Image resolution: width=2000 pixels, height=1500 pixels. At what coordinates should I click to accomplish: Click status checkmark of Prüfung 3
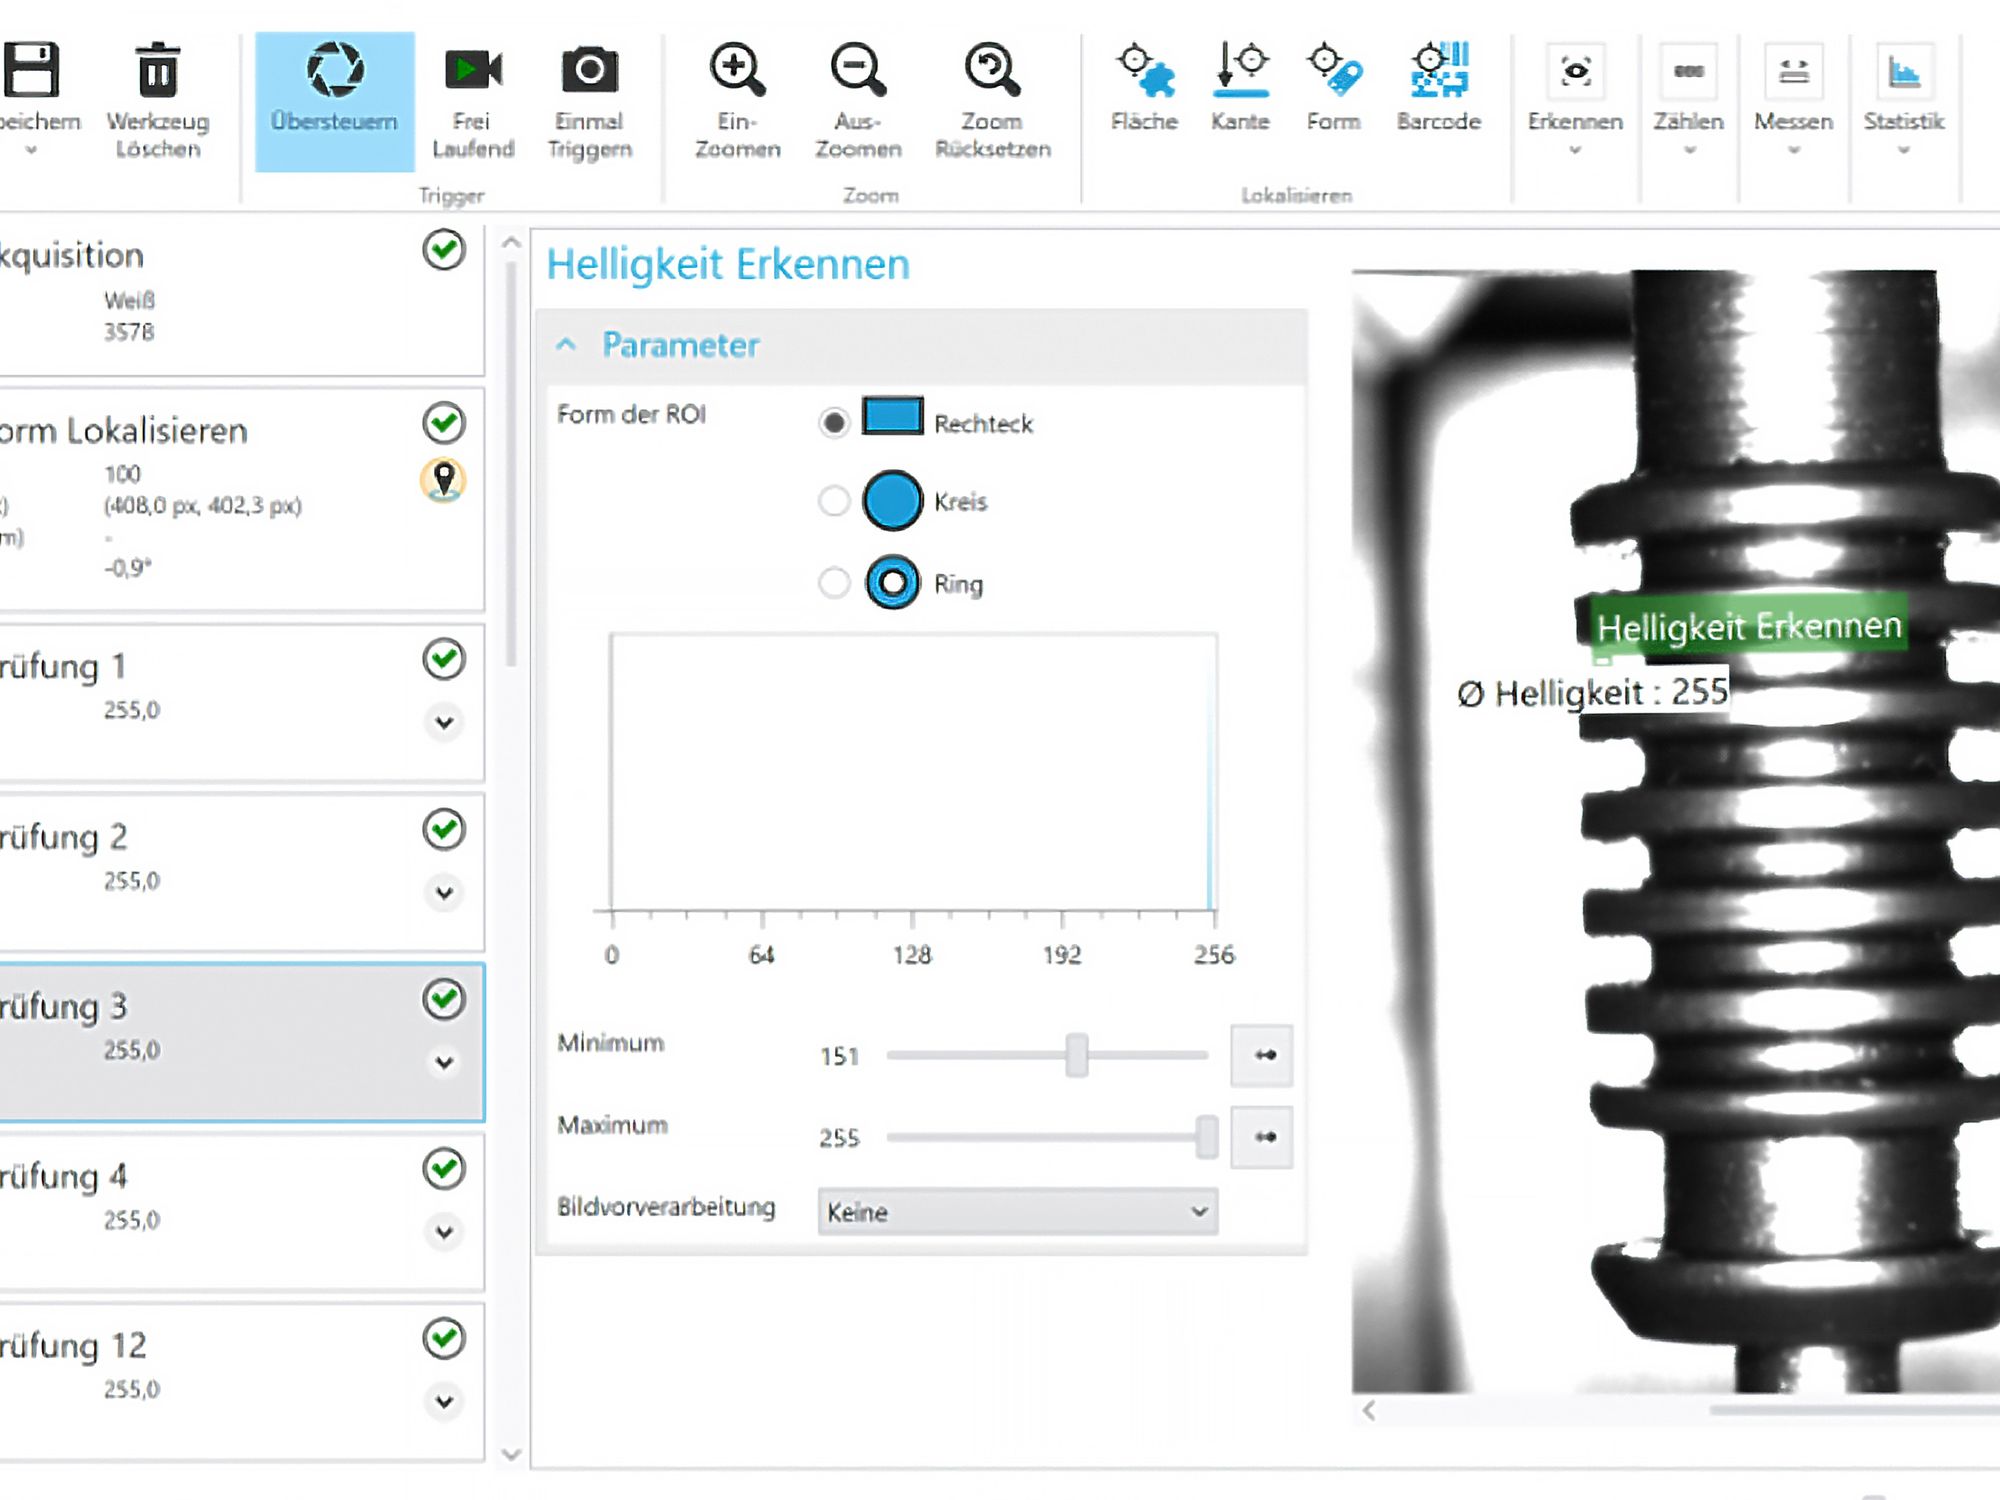pos(444,999)
